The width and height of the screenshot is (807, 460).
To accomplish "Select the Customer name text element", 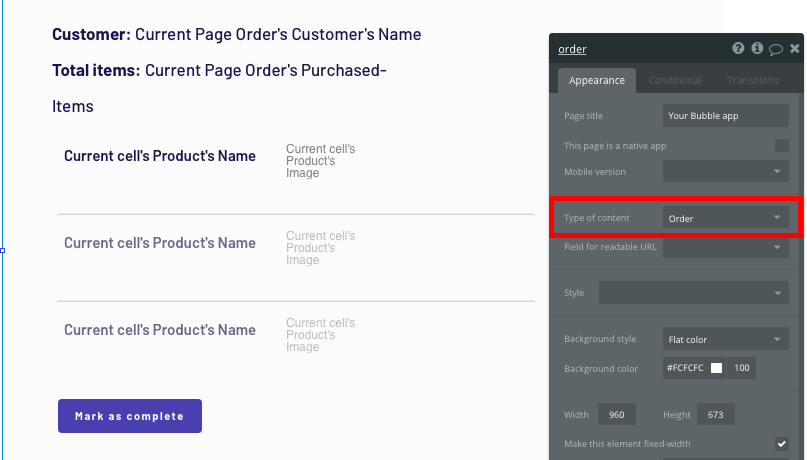I will click(x=237, y=34).
